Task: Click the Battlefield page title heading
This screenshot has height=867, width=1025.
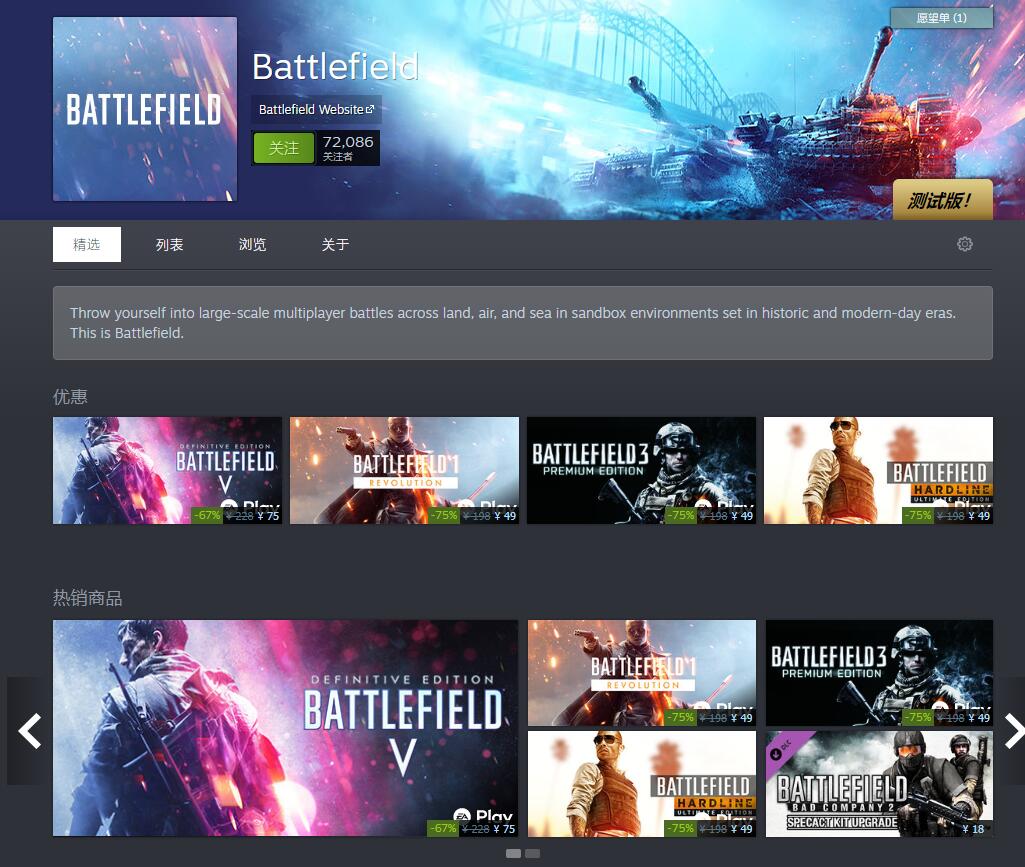Action: [335, 67]
